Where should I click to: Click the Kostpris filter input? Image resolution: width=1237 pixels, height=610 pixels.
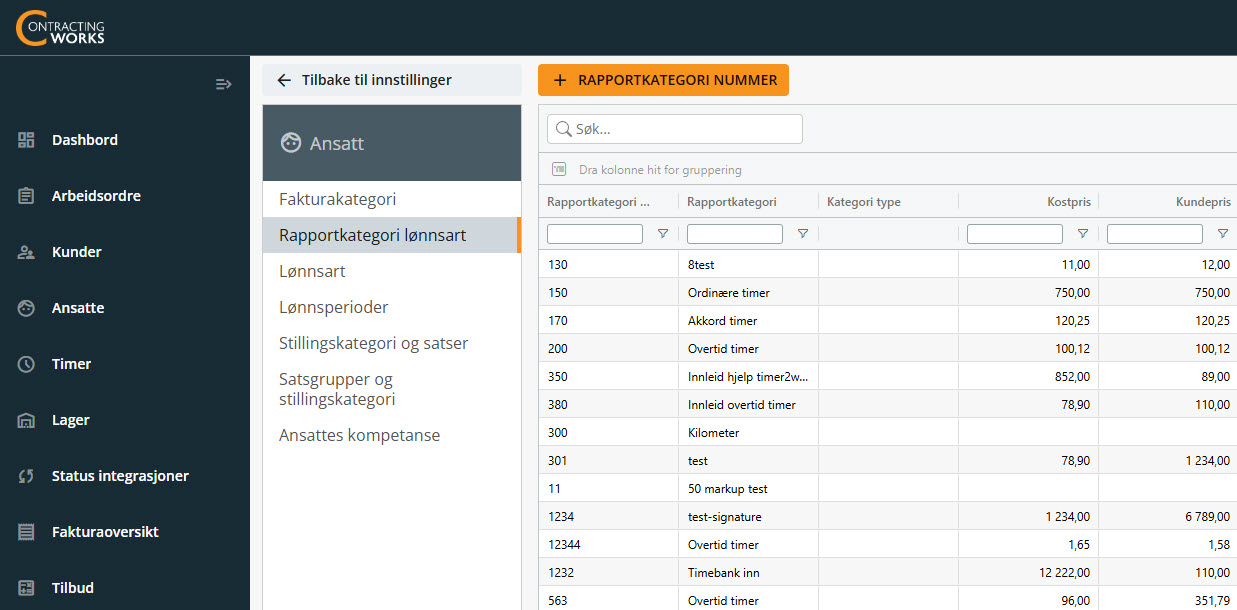pyautogui.click(x=1015, y=234)
